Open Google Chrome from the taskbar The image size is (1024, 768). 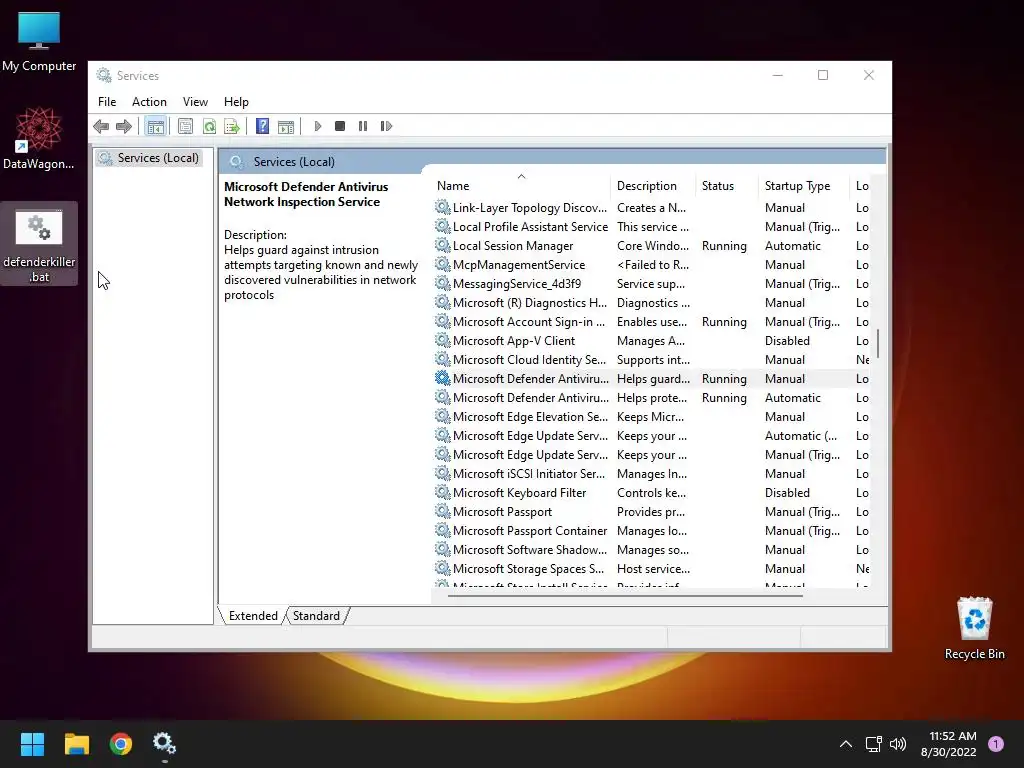121,744
